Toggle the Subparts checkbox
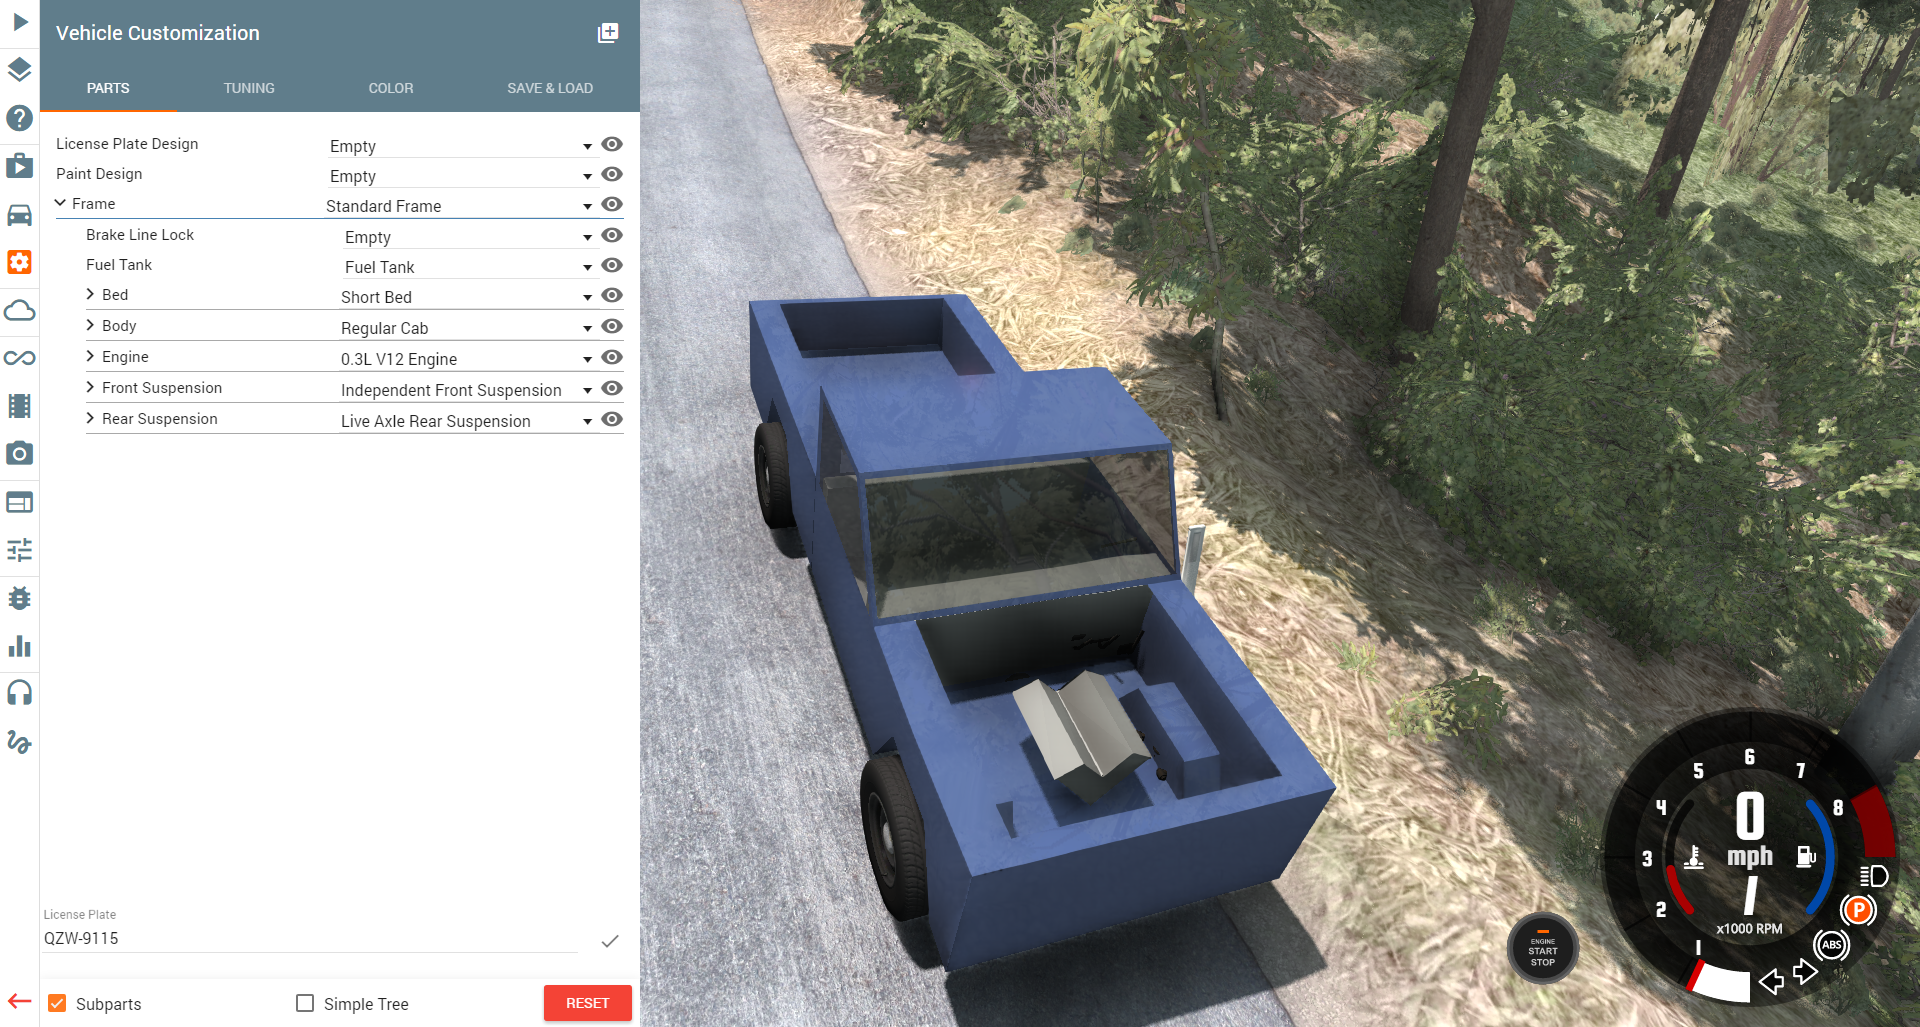The width and height of the screenshot is (1920, 1027). tap(57, 1003)
